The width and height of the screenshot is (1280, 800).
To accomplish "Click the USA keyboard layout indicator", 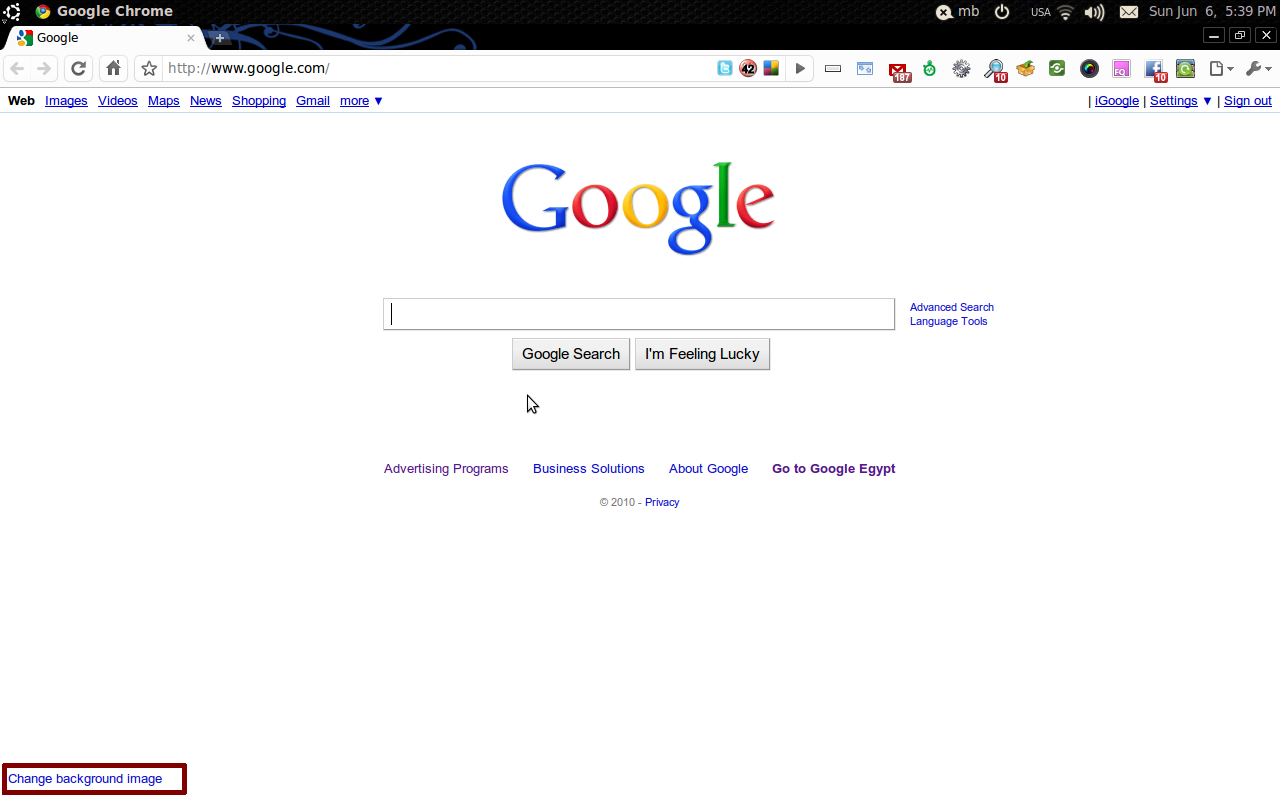I will (x=1041, y=13).
